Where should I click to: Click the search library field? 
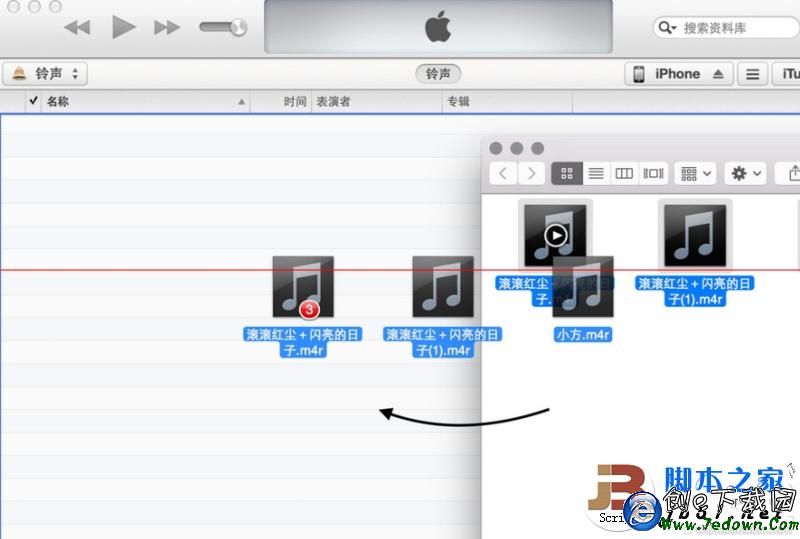pyautogui.click(x=727, y=28)
